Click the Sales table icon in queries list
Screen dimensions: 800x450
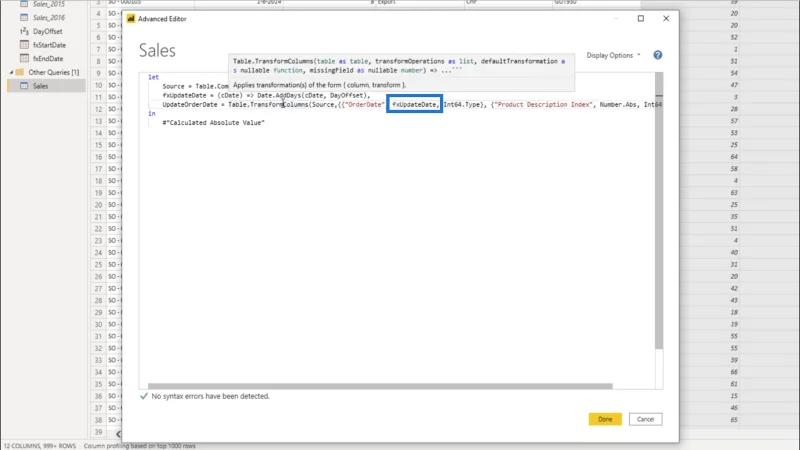[x=24, y=86]
